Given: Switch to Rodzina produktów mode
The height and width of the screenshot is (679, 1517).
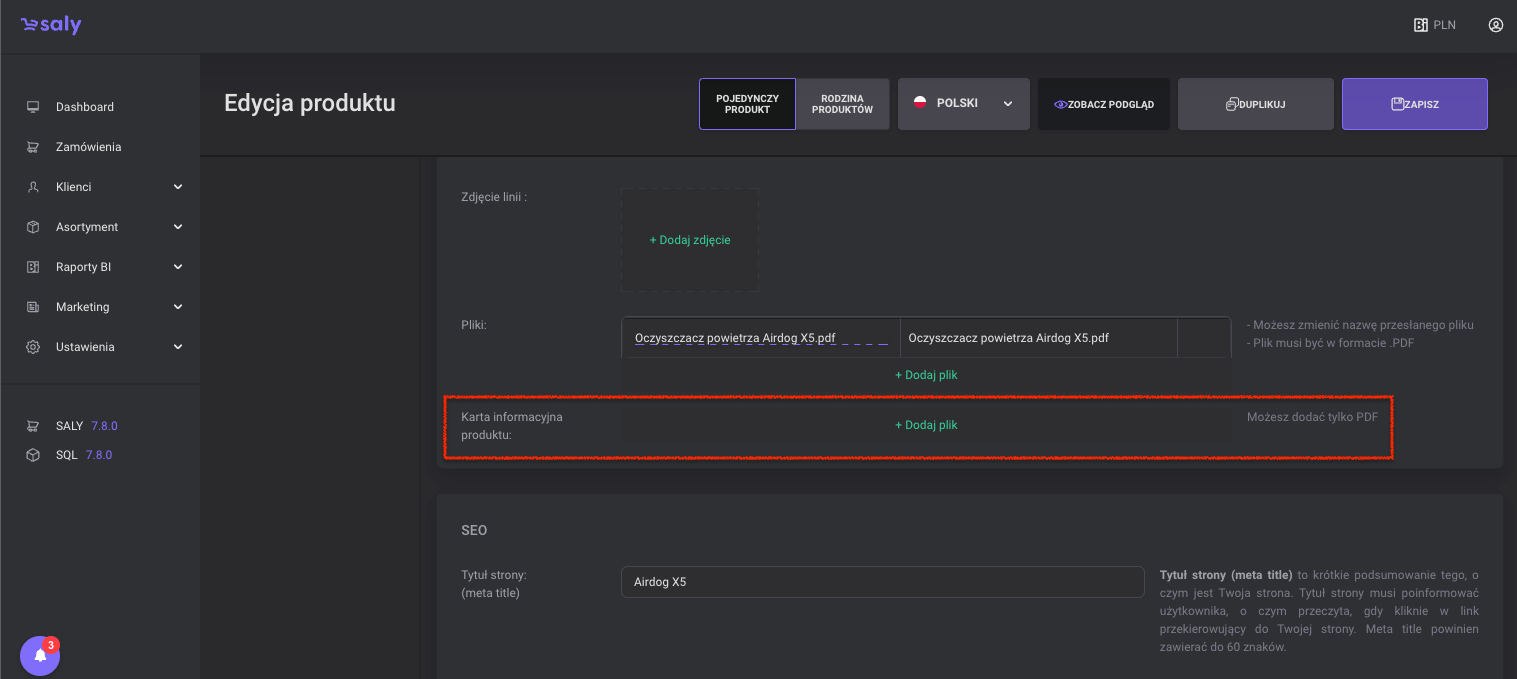Looking at the screenshot, I should (x=842, y=104).
